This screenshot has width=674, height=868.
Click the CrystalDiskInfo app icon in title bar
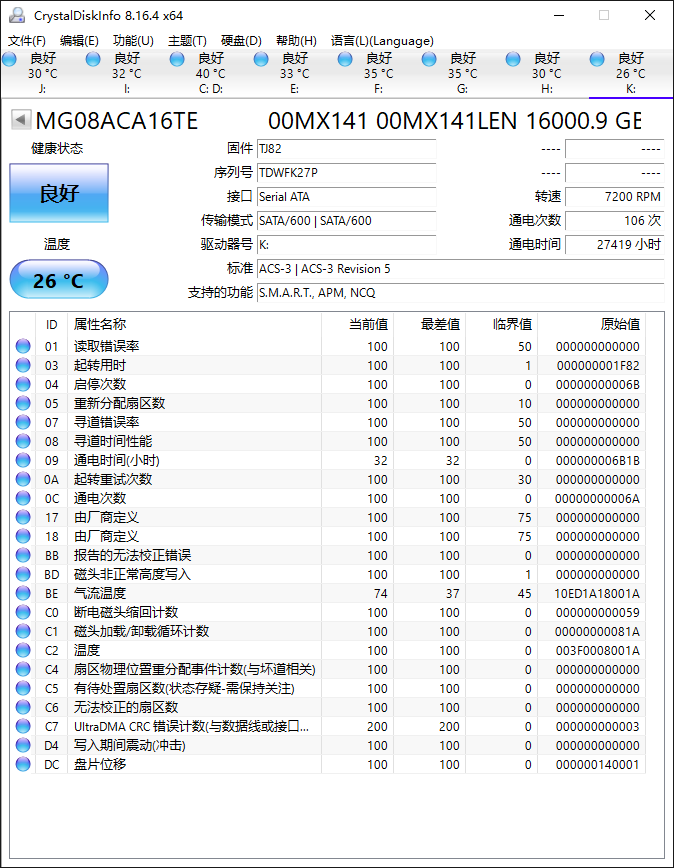click(x=18, y=16)
